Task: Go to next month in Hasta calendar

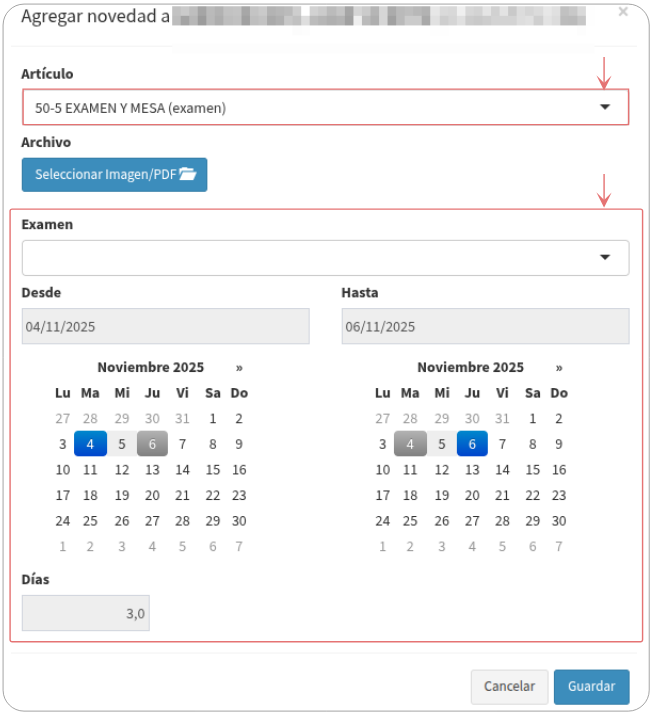Action: click(x=559, y=367)
